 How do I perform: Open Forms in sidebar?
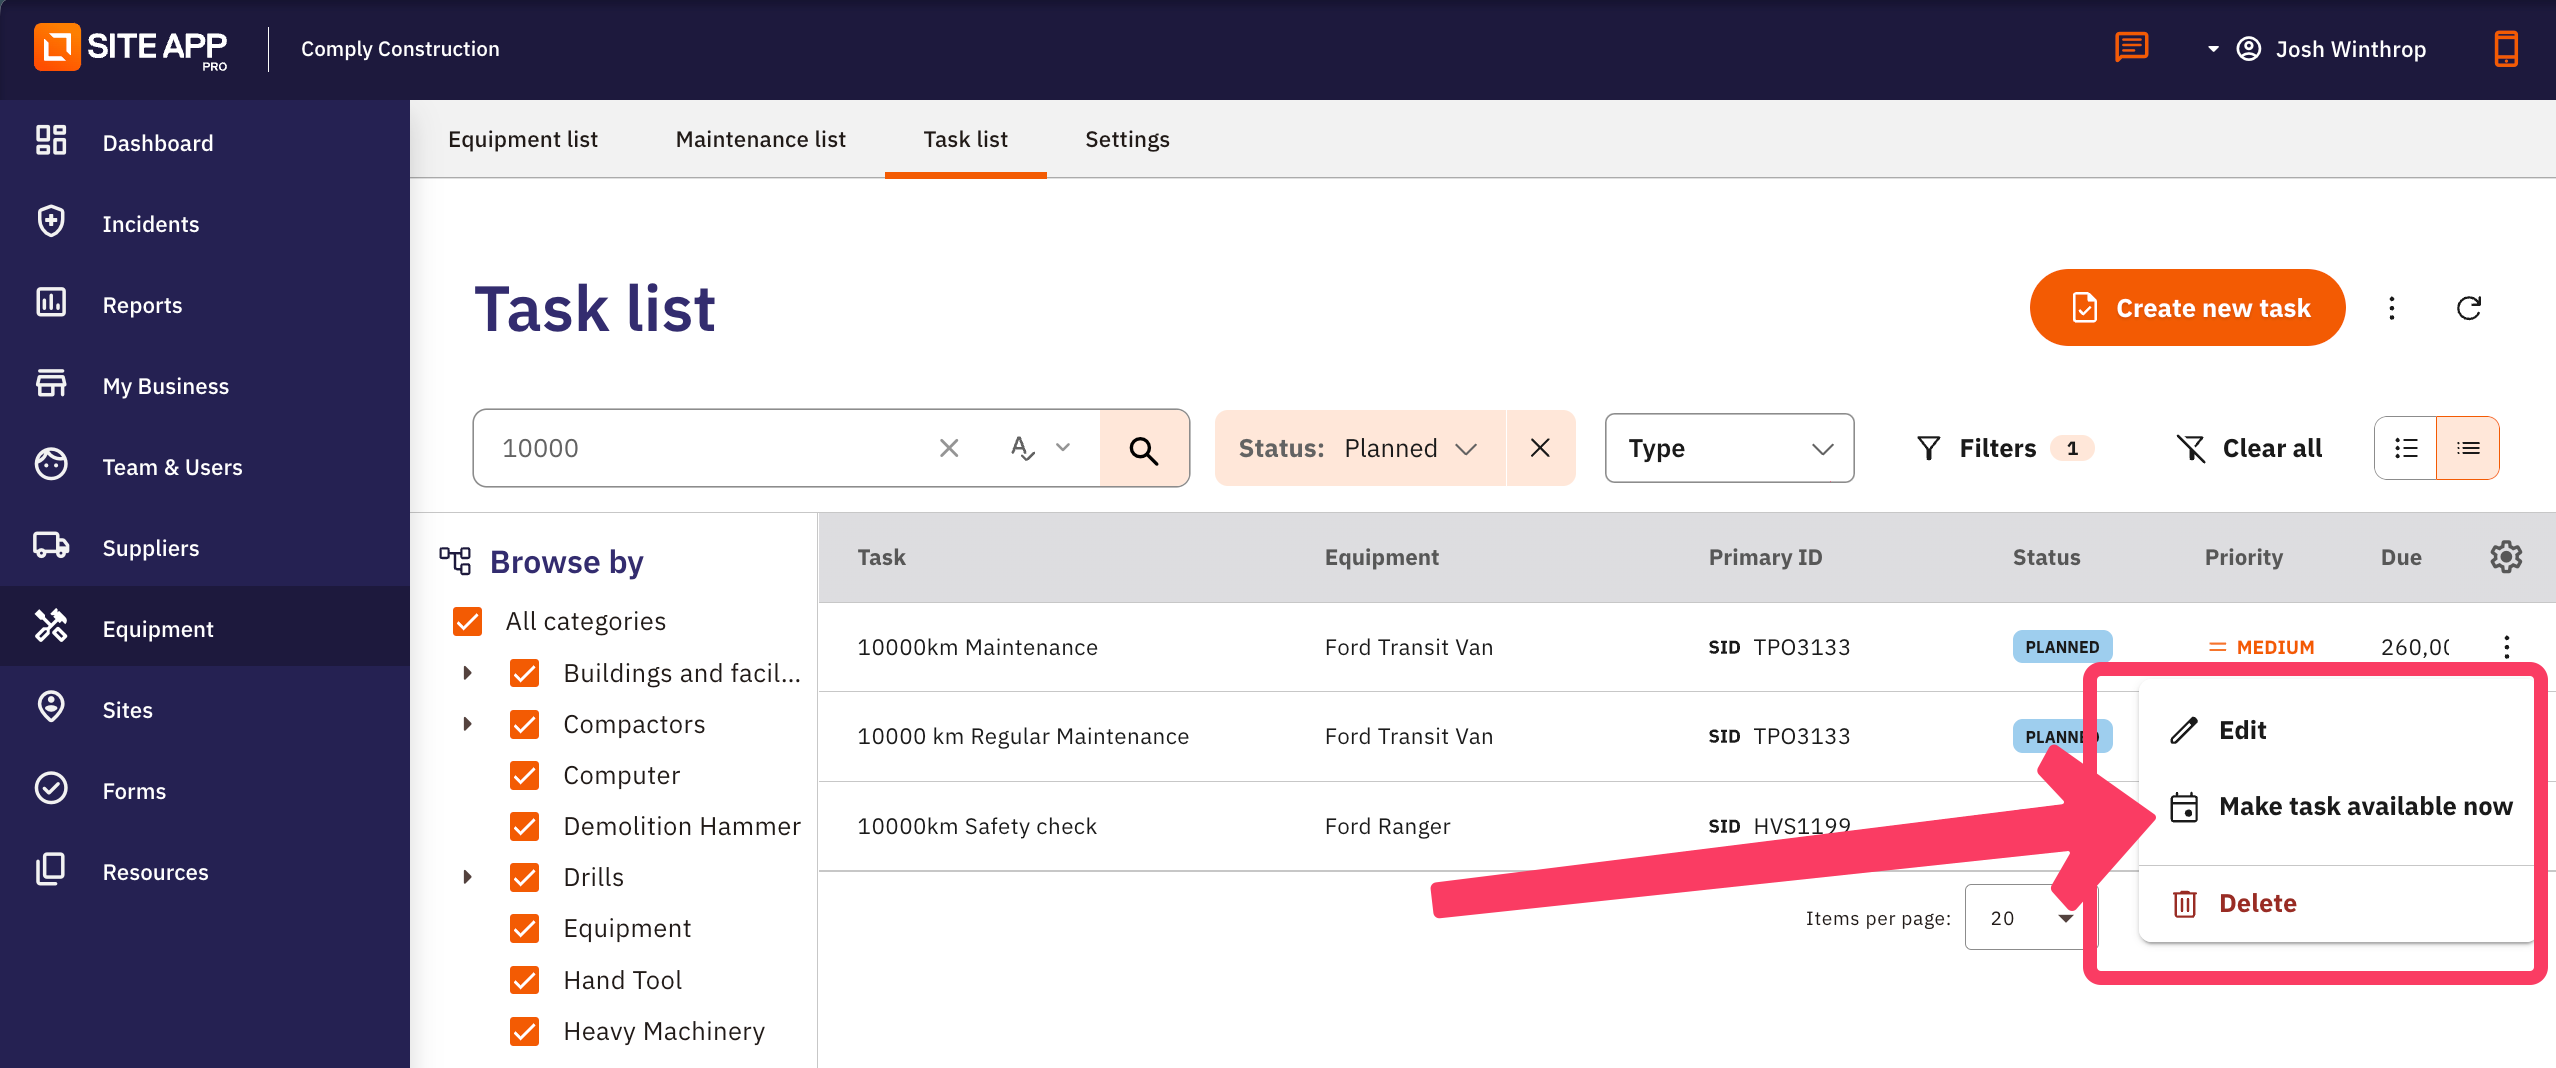click(134, 791)
